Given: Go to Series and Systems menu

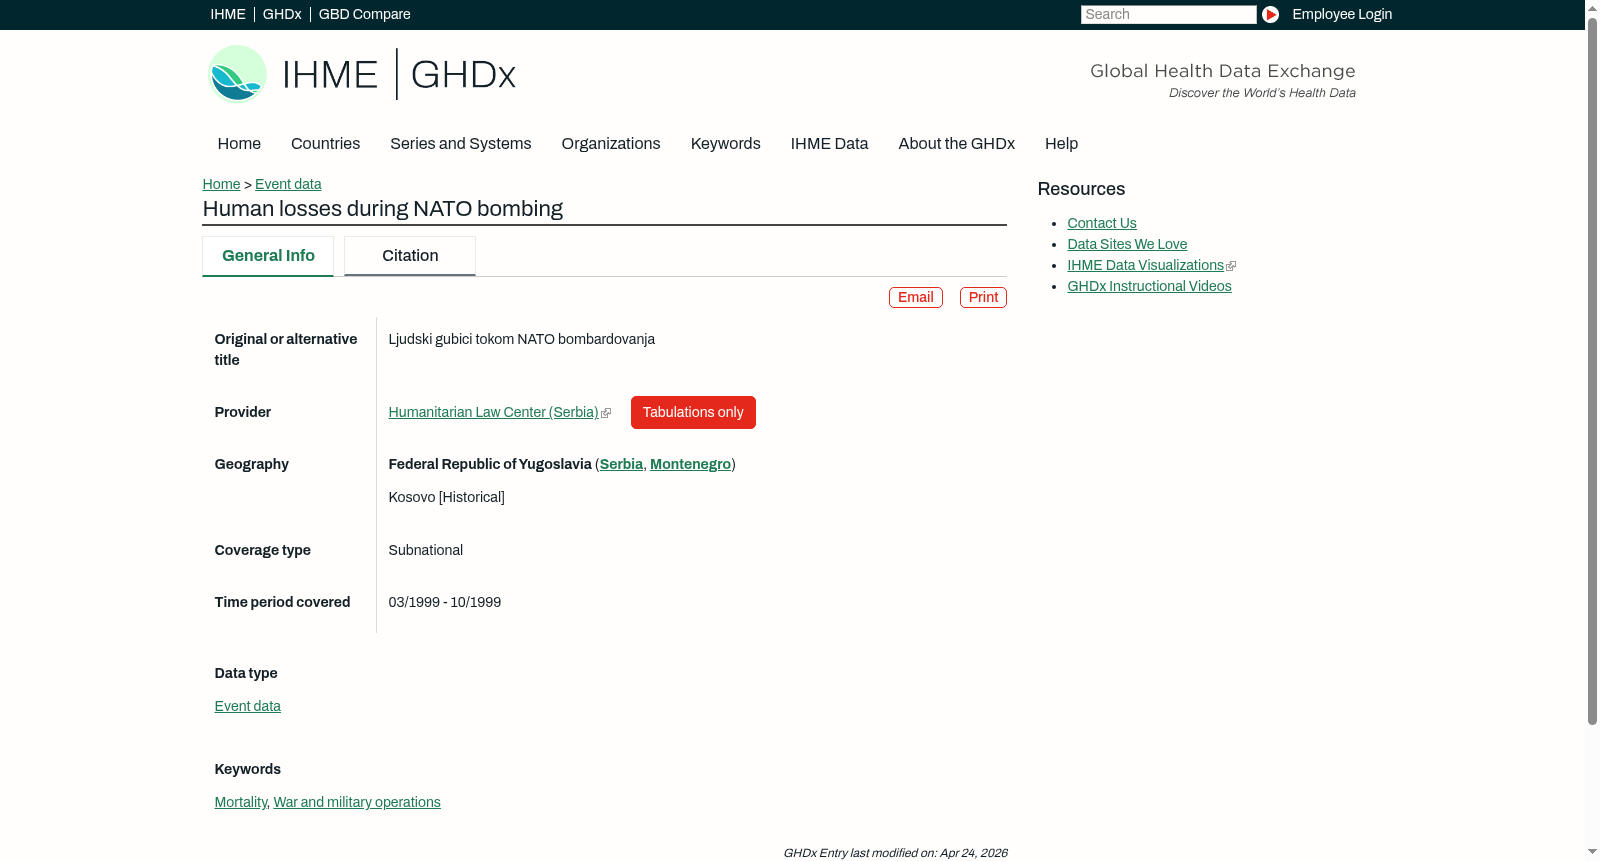Looking at the screenshot, I should (461, 144).
